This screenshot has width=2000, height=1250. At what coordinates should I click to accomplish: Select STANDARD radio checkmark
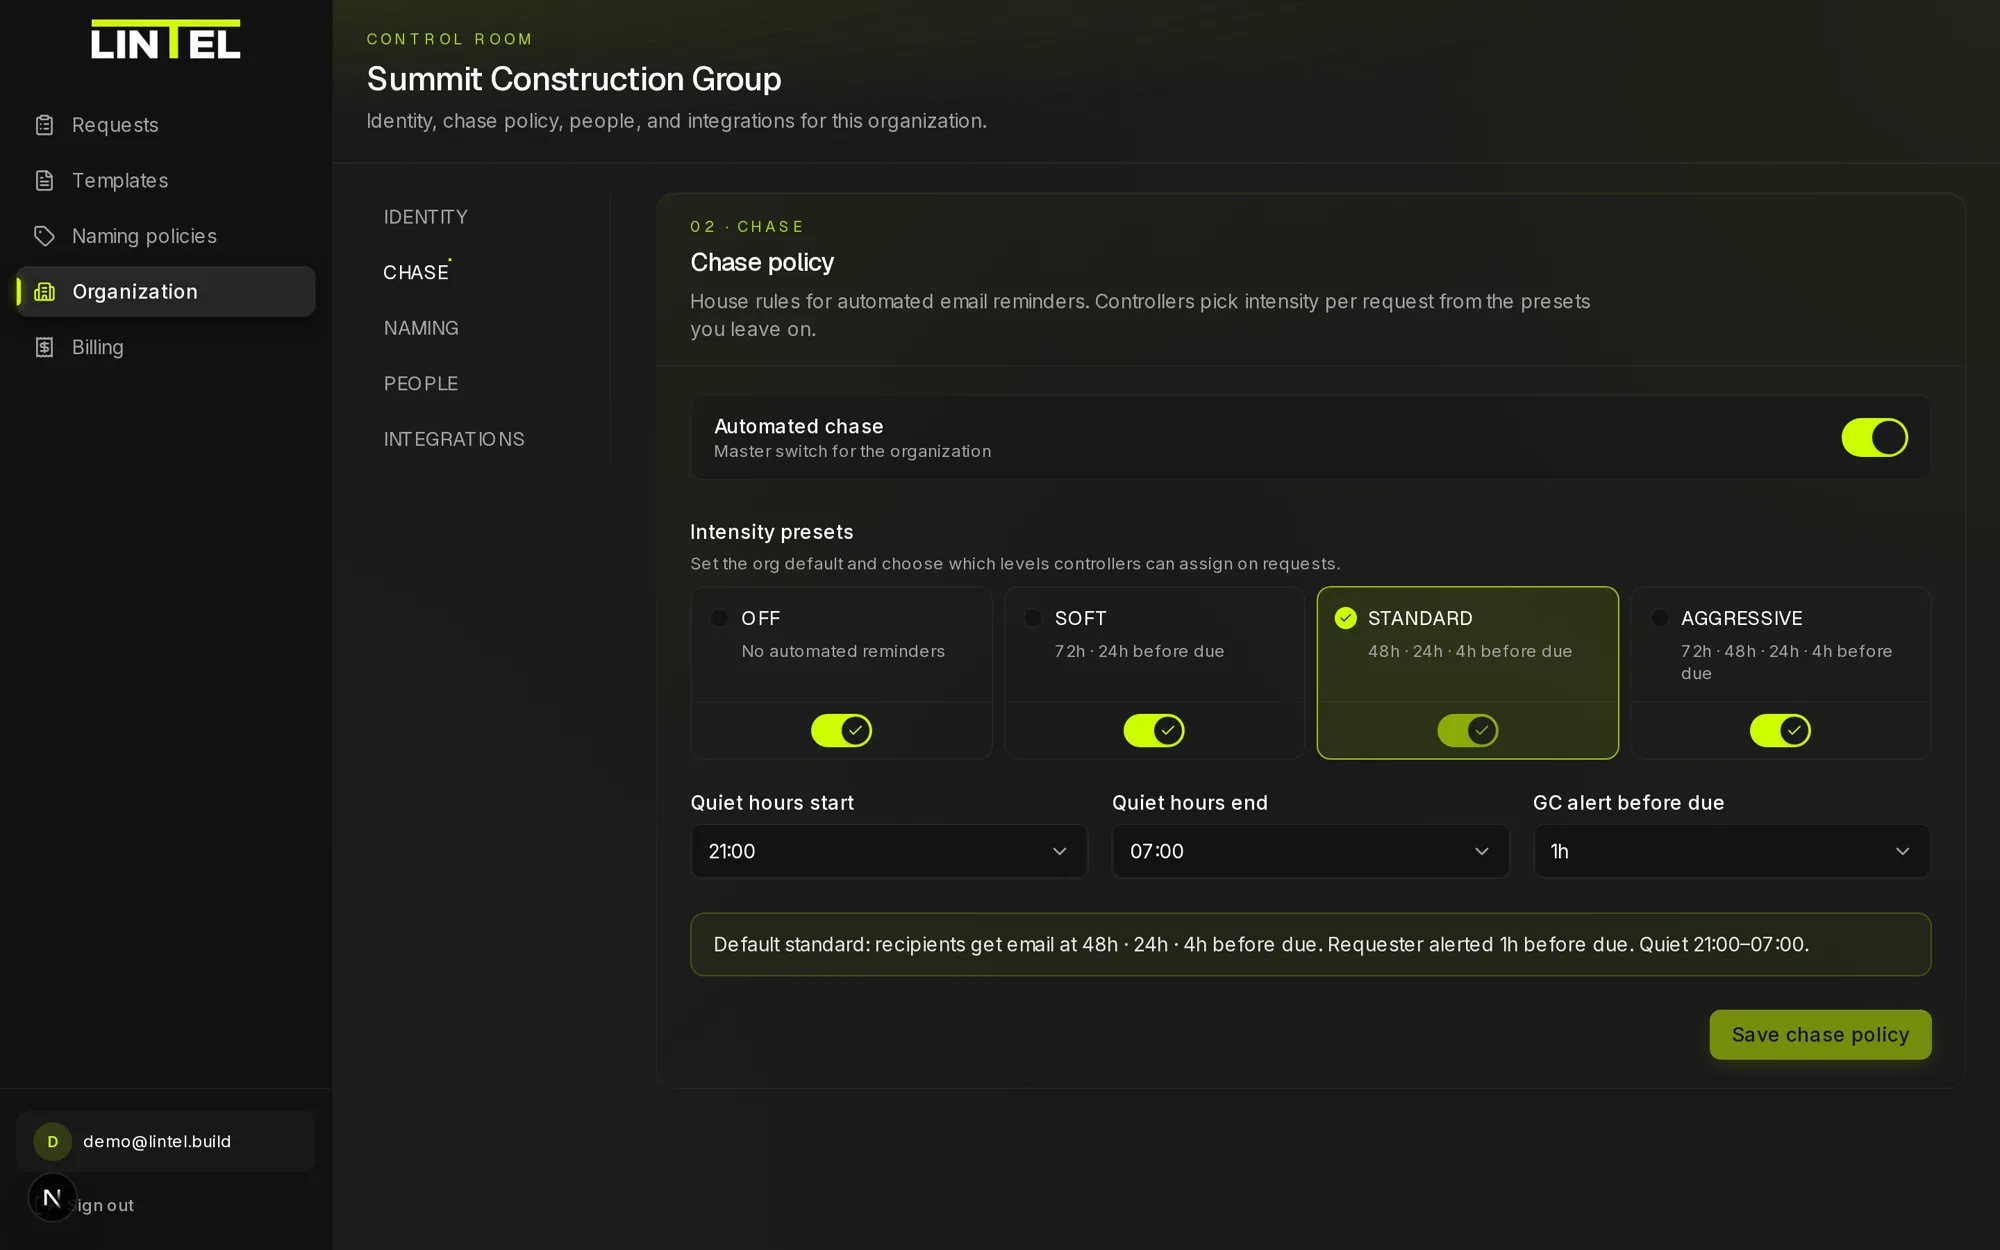(x=1346, y=618)
